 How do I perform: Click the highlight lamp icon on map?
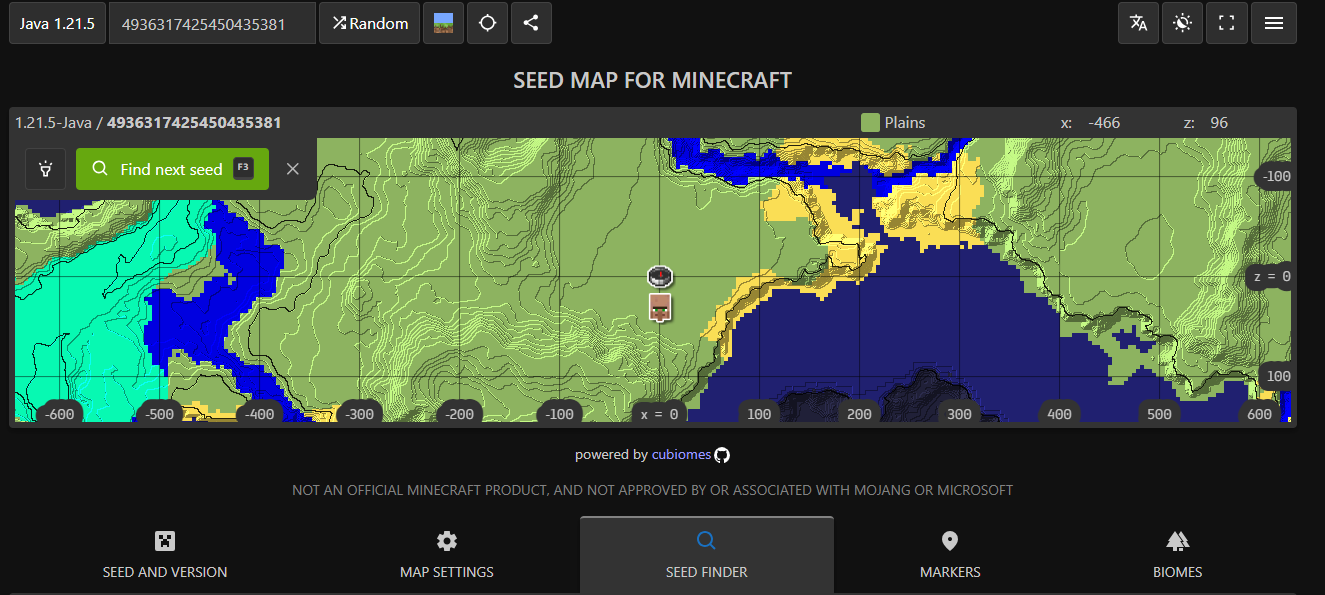[x=45, y=169]
